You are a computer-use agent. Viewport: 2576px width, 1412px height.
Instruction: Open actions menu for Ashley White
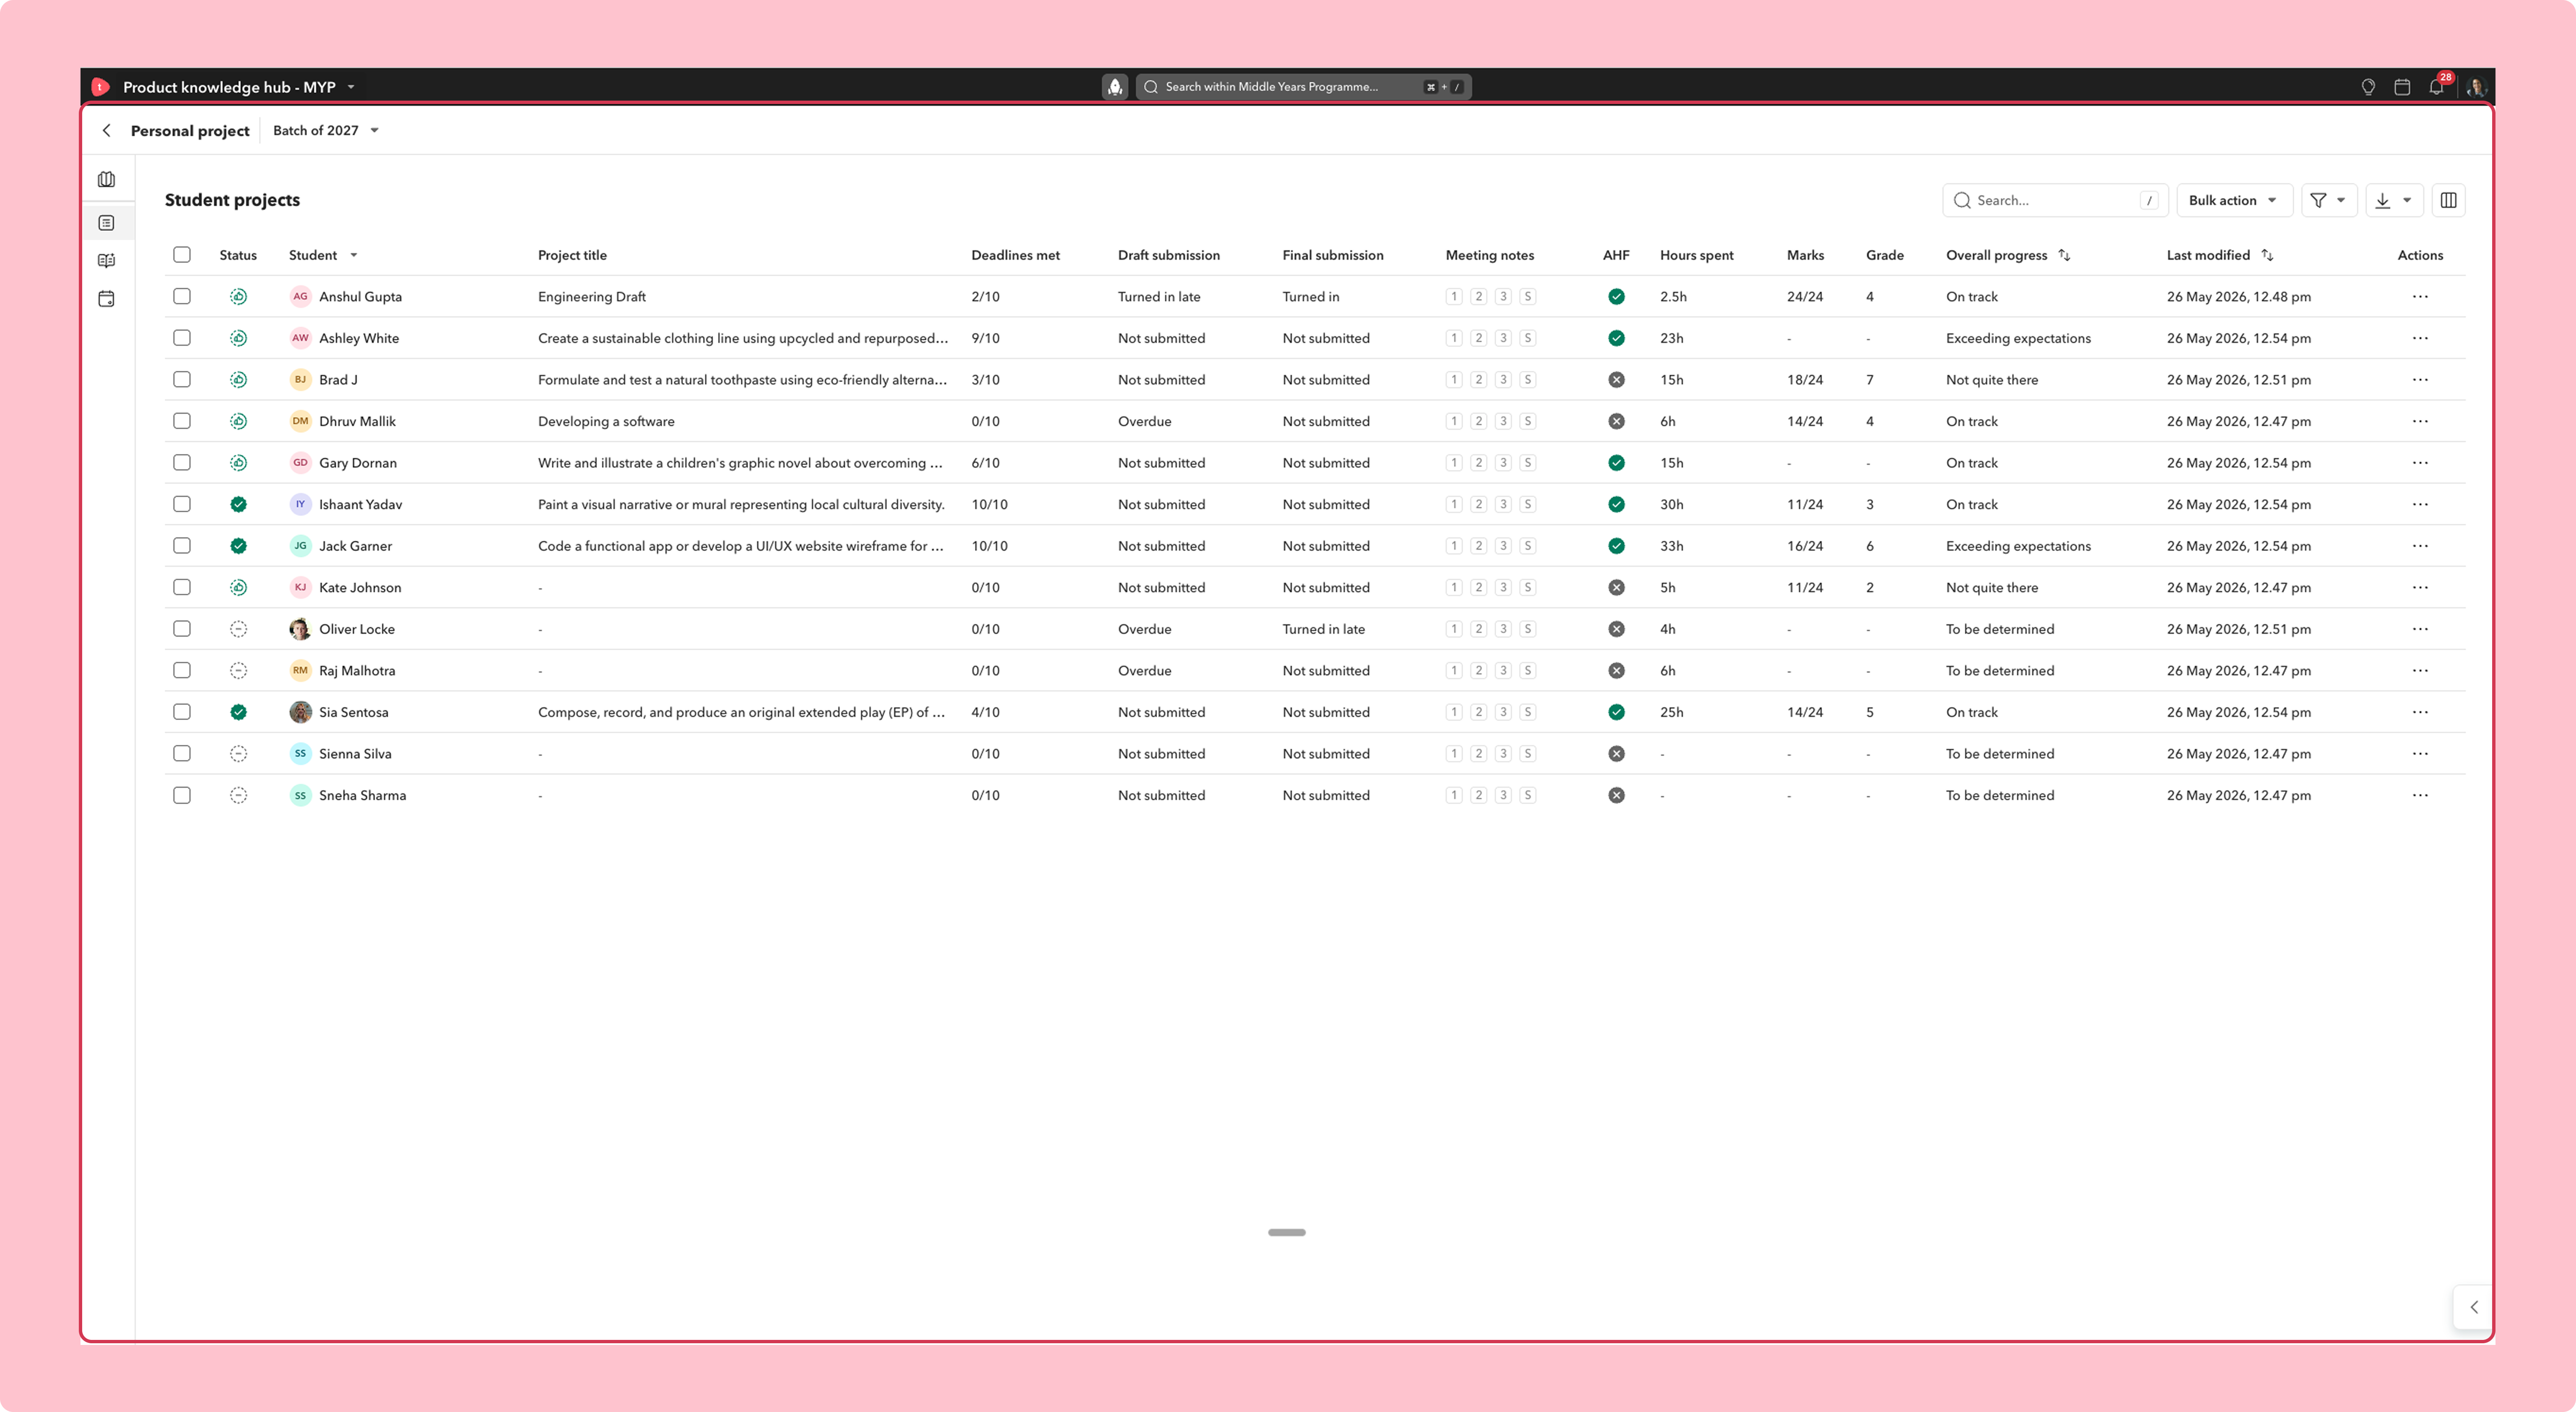[2420, 338]
